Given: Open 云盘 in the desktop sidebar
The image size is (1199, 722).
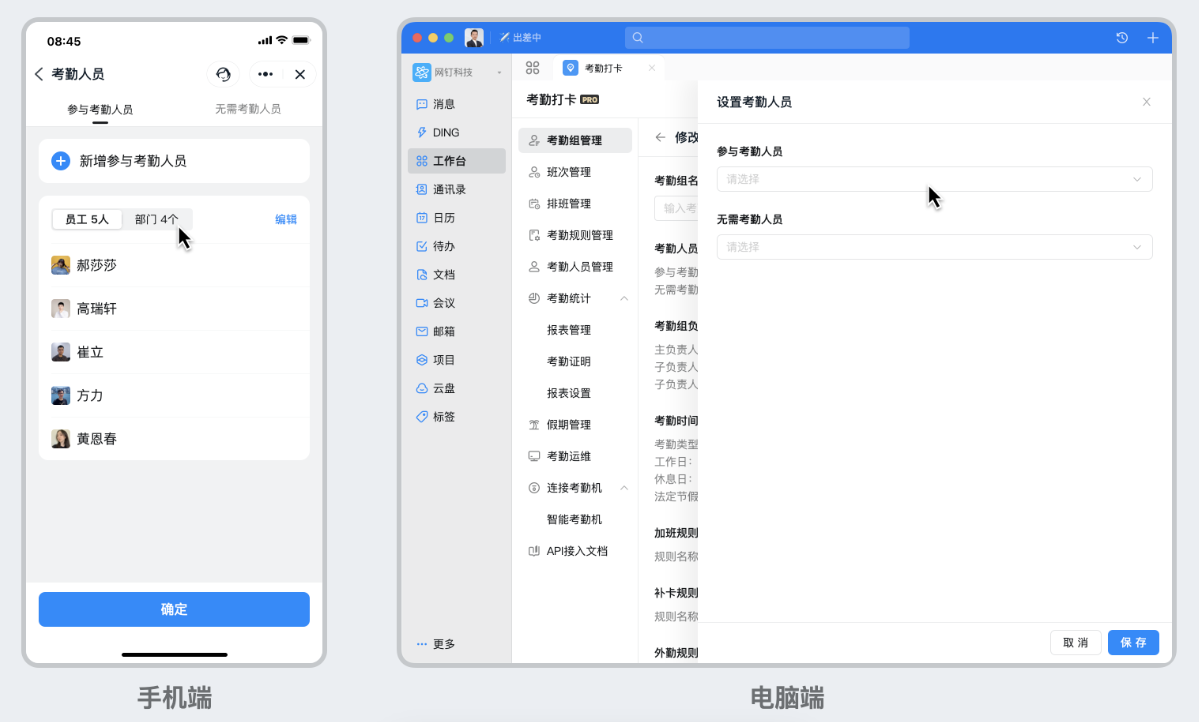Looking at the screenshot, I should (x=457, y=389).
